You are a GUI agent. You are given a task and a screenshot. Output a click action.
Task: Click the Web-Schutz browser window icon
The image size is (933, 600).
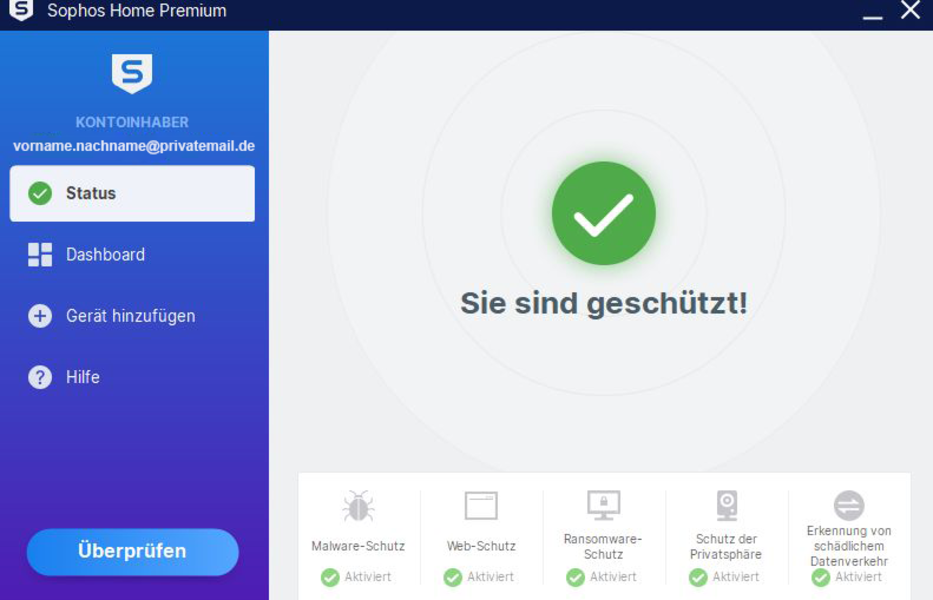tap(481, 506)
